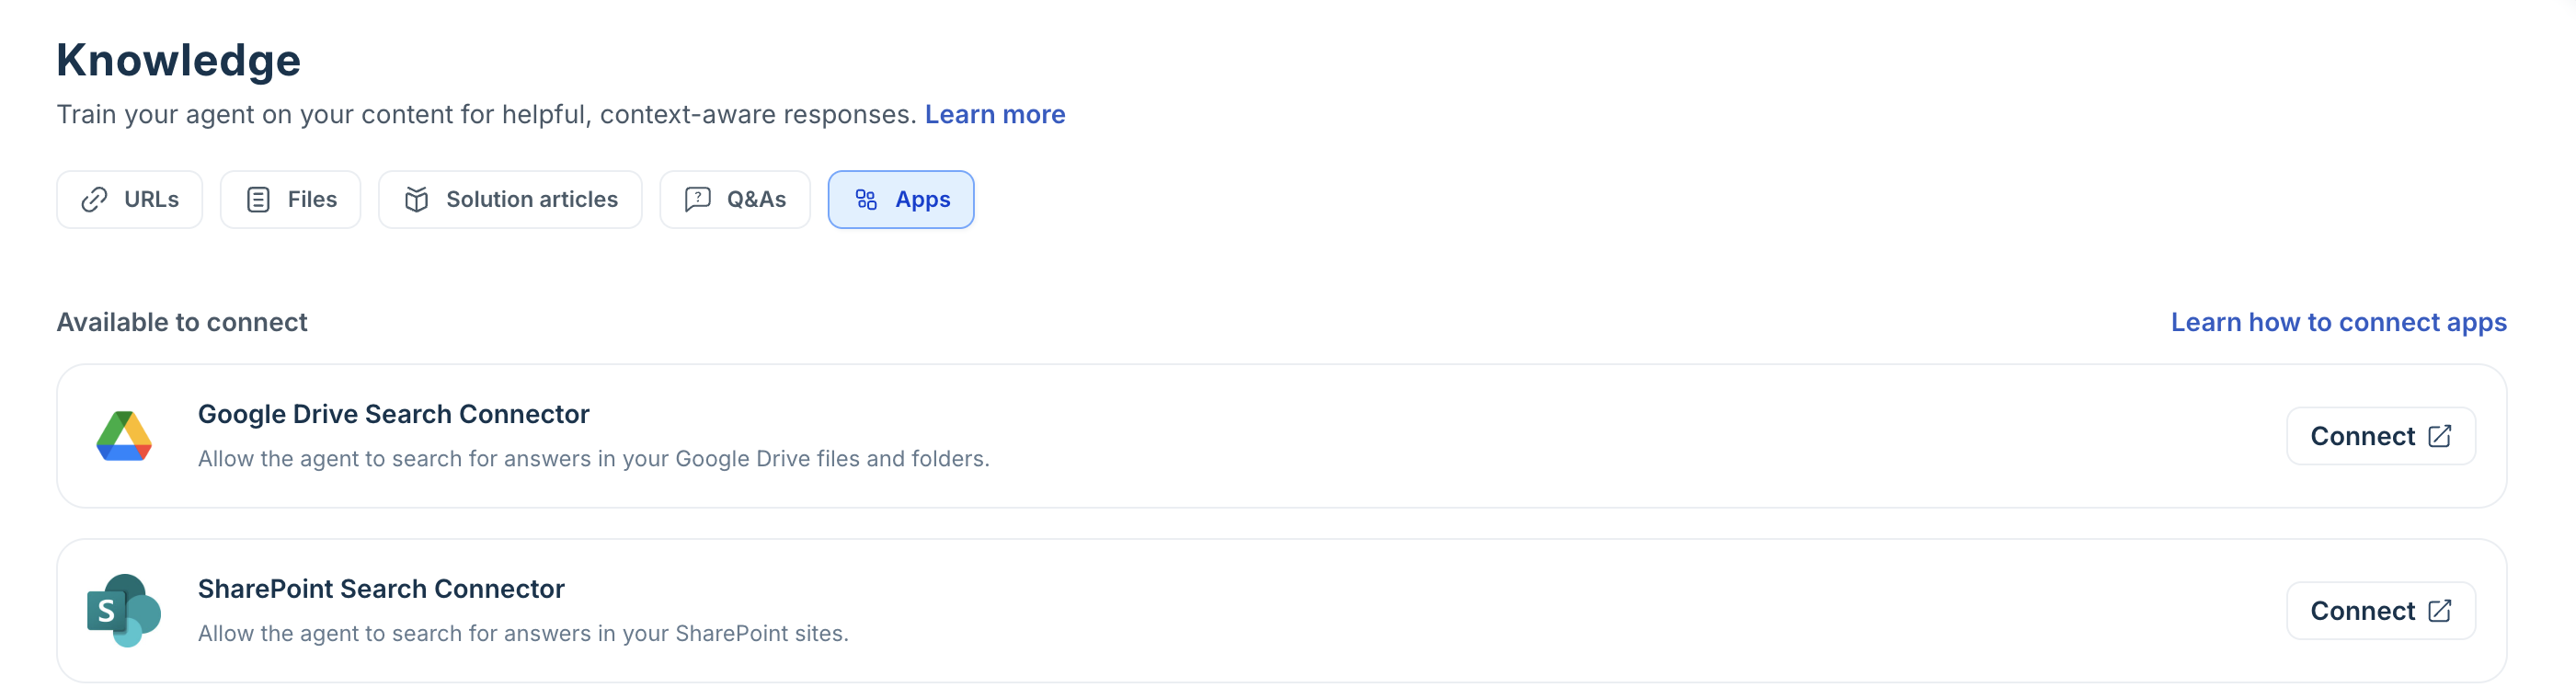The width and height of the screenshot is (2576, 699).
Task: Open the Learn more link
Action: (995, 115)
